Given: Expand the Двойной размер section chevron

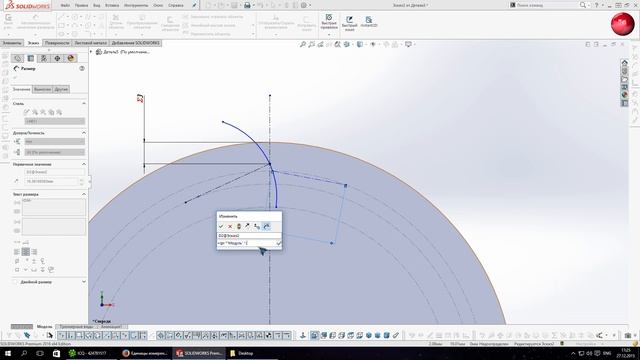Looking at the screenshot, I should tap(84, 282).
